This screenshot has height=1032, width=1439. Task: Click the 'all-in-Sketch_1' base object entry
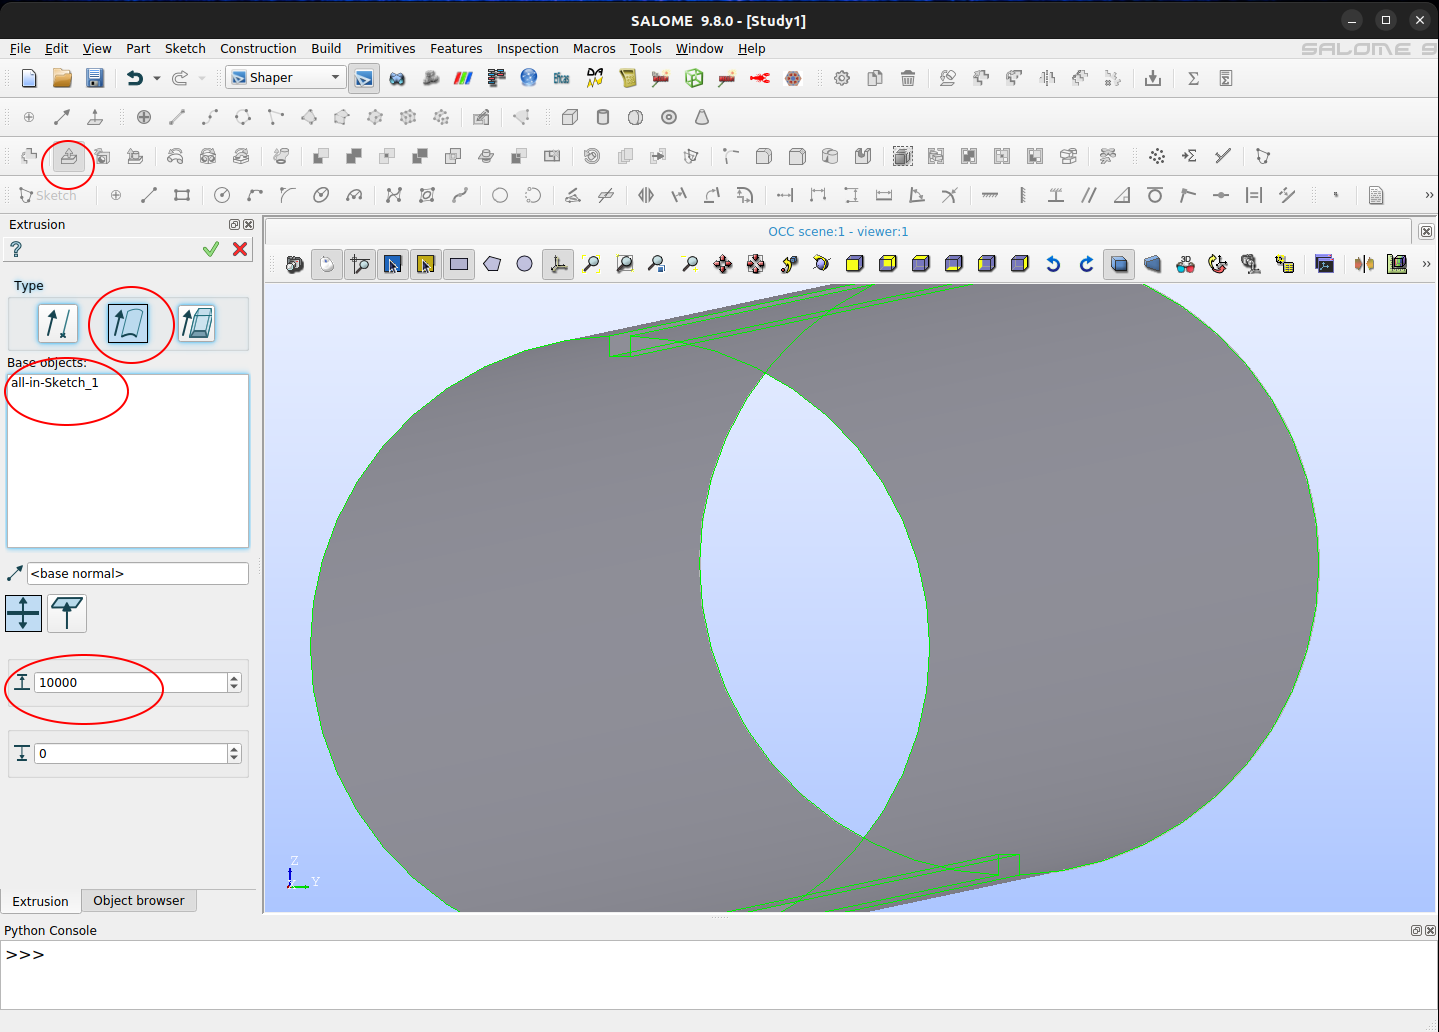[55, 383]
